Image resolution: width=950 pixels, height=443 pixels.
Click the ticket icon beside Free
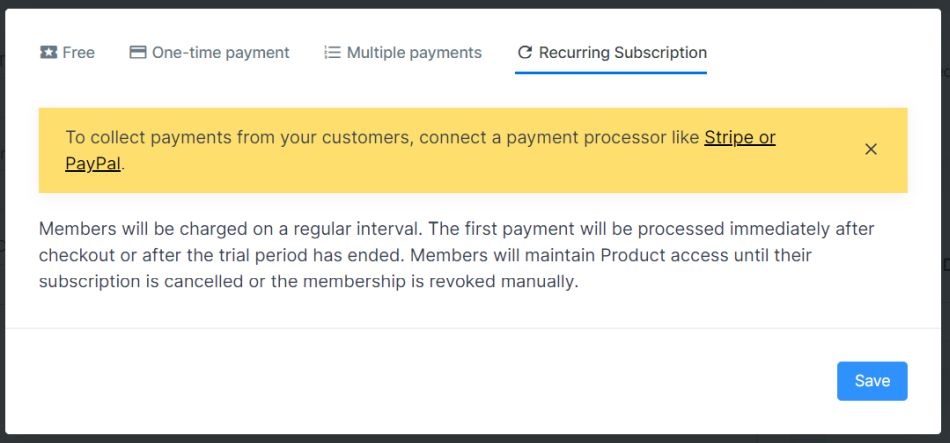(x=48, y=53)
